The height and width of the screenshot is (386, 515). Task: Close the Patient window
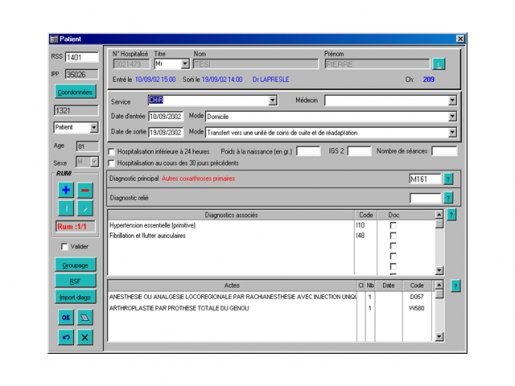[460, 39]
